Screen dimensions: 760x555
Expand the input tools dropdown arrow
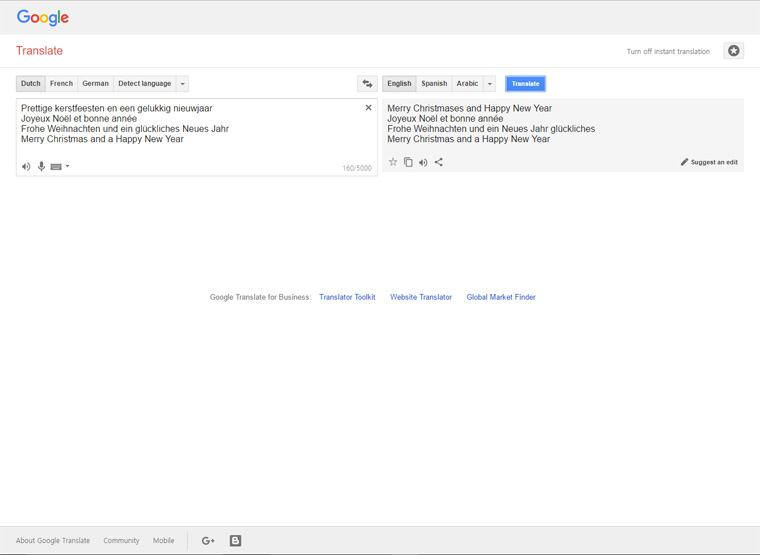[x=67, y=166]
